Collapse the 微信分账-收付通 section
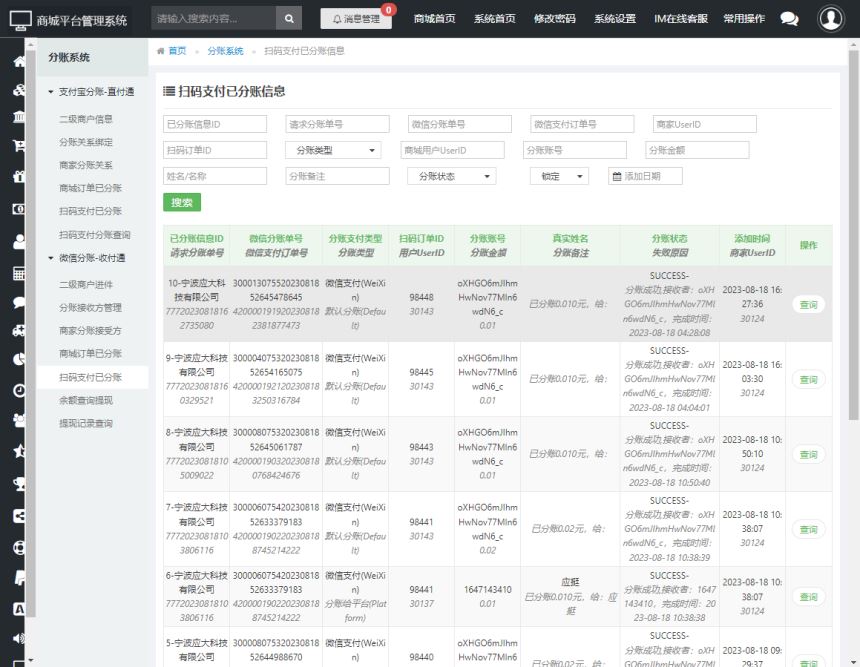860x667 pixels. click(87, 258)
